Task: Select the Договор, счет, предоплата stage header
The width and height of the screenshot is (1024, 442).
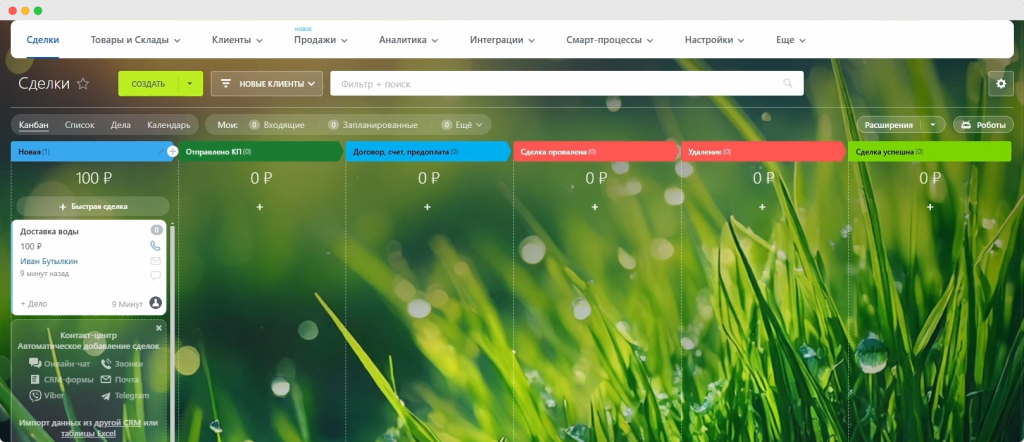Action: (428, 151)
